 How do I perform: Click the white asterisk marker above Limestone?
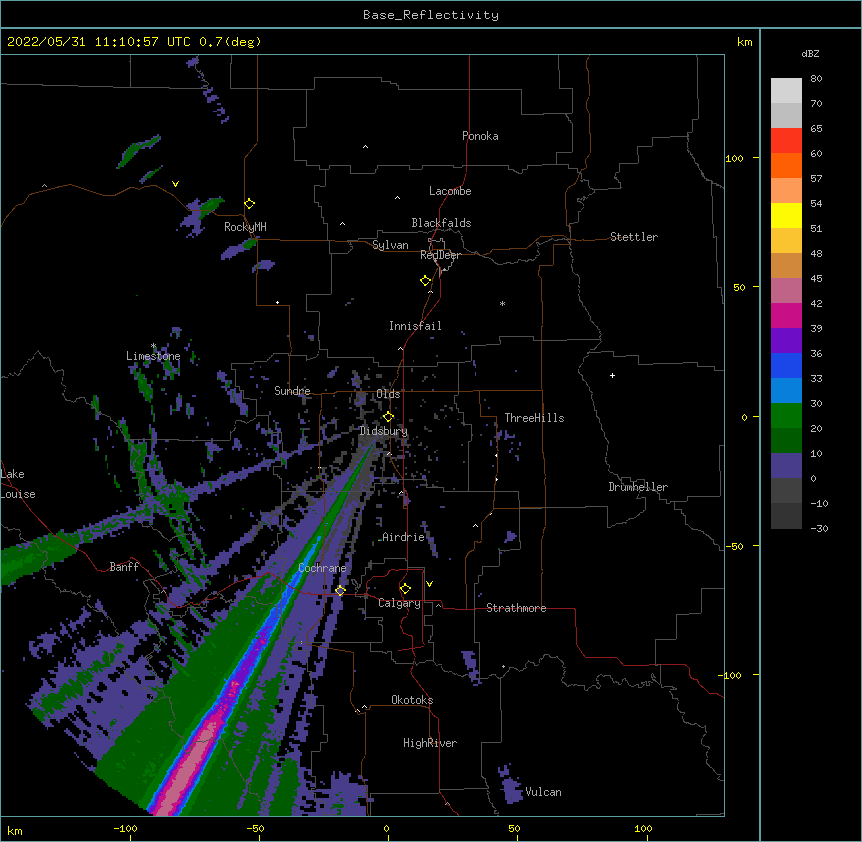click(153, 346)
